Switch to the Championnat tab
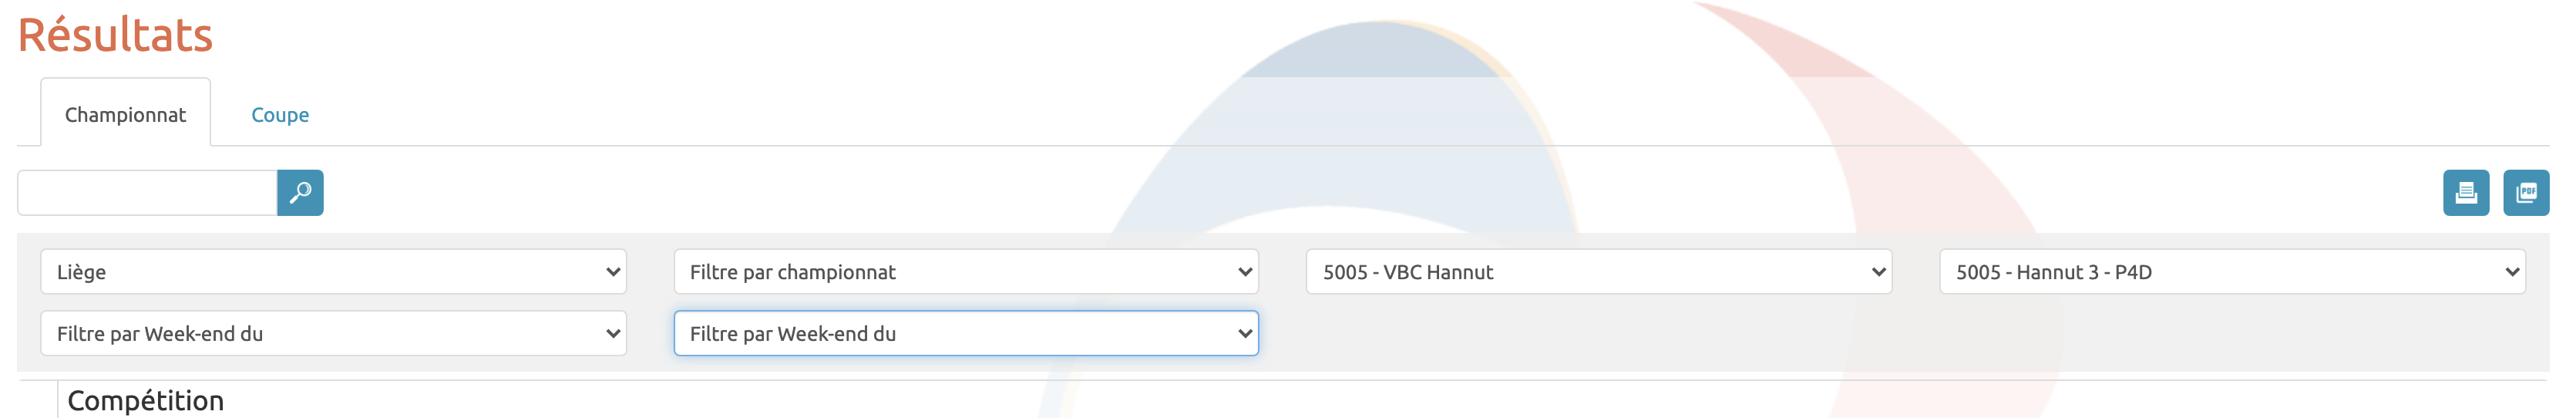 point(125,115)
